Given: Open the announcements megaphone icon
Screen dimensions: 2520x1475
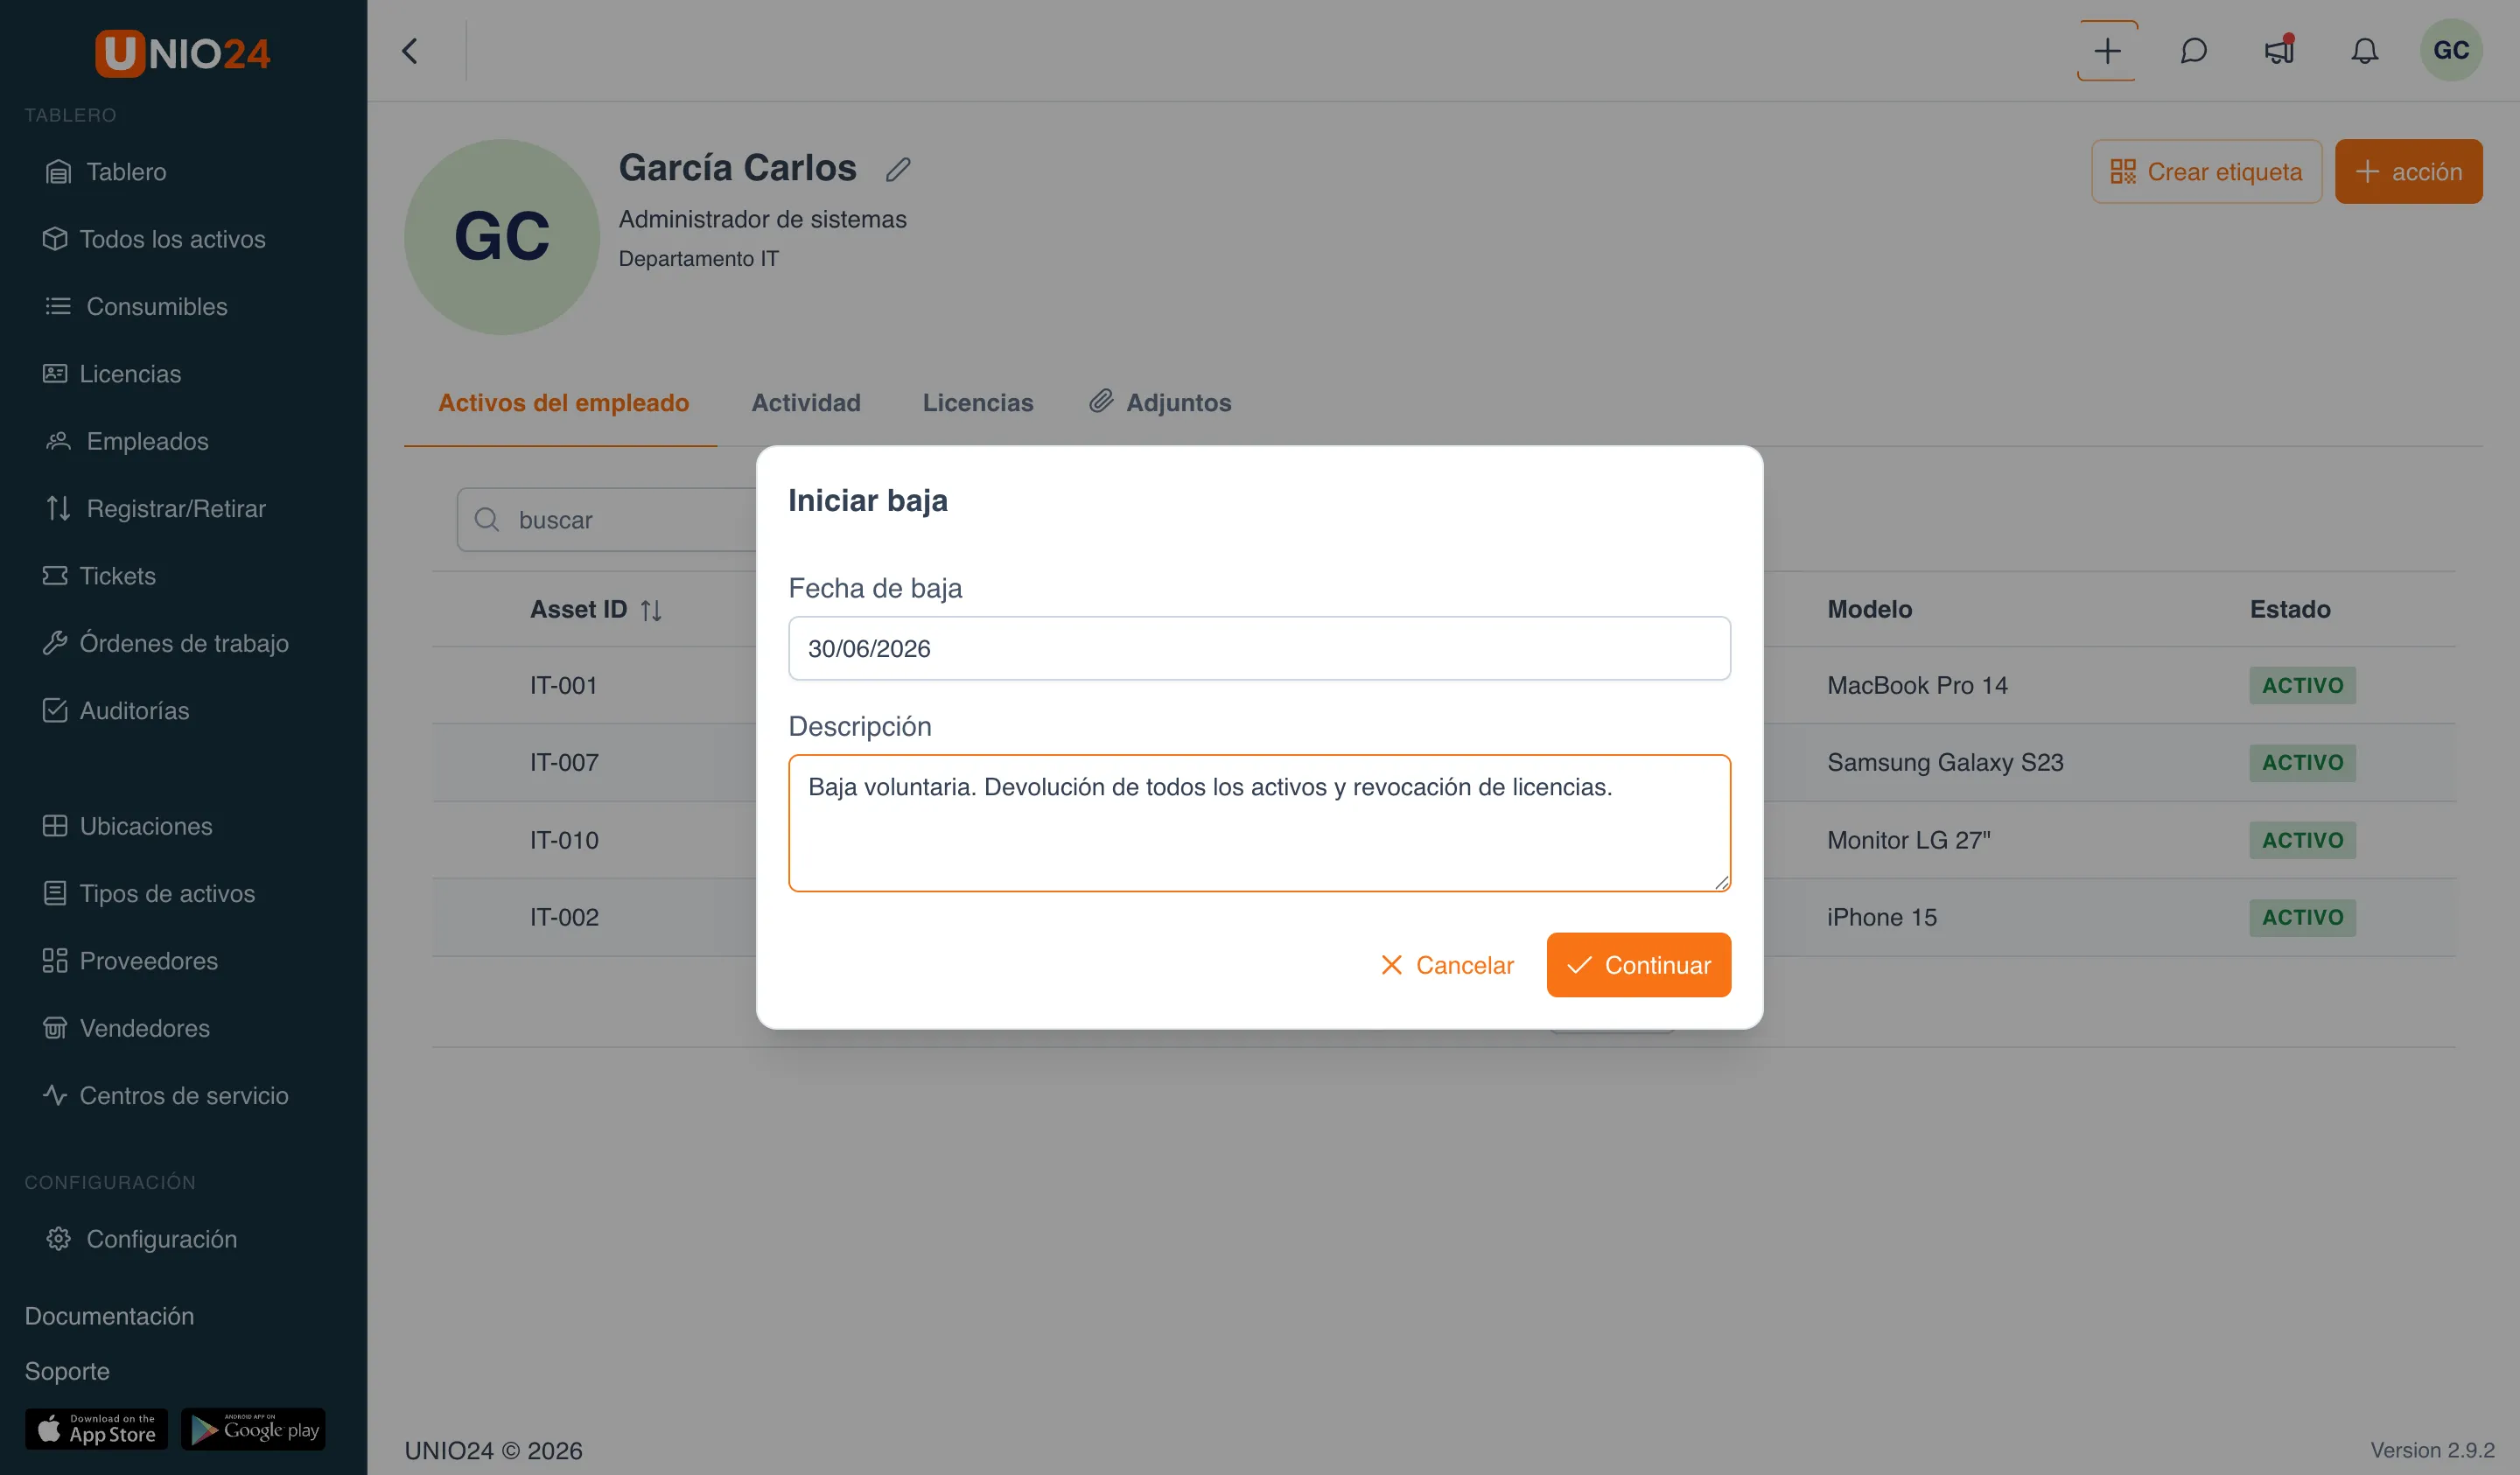Looking at the screenshot, I should pyautogui.click(x=2279, y=50).
